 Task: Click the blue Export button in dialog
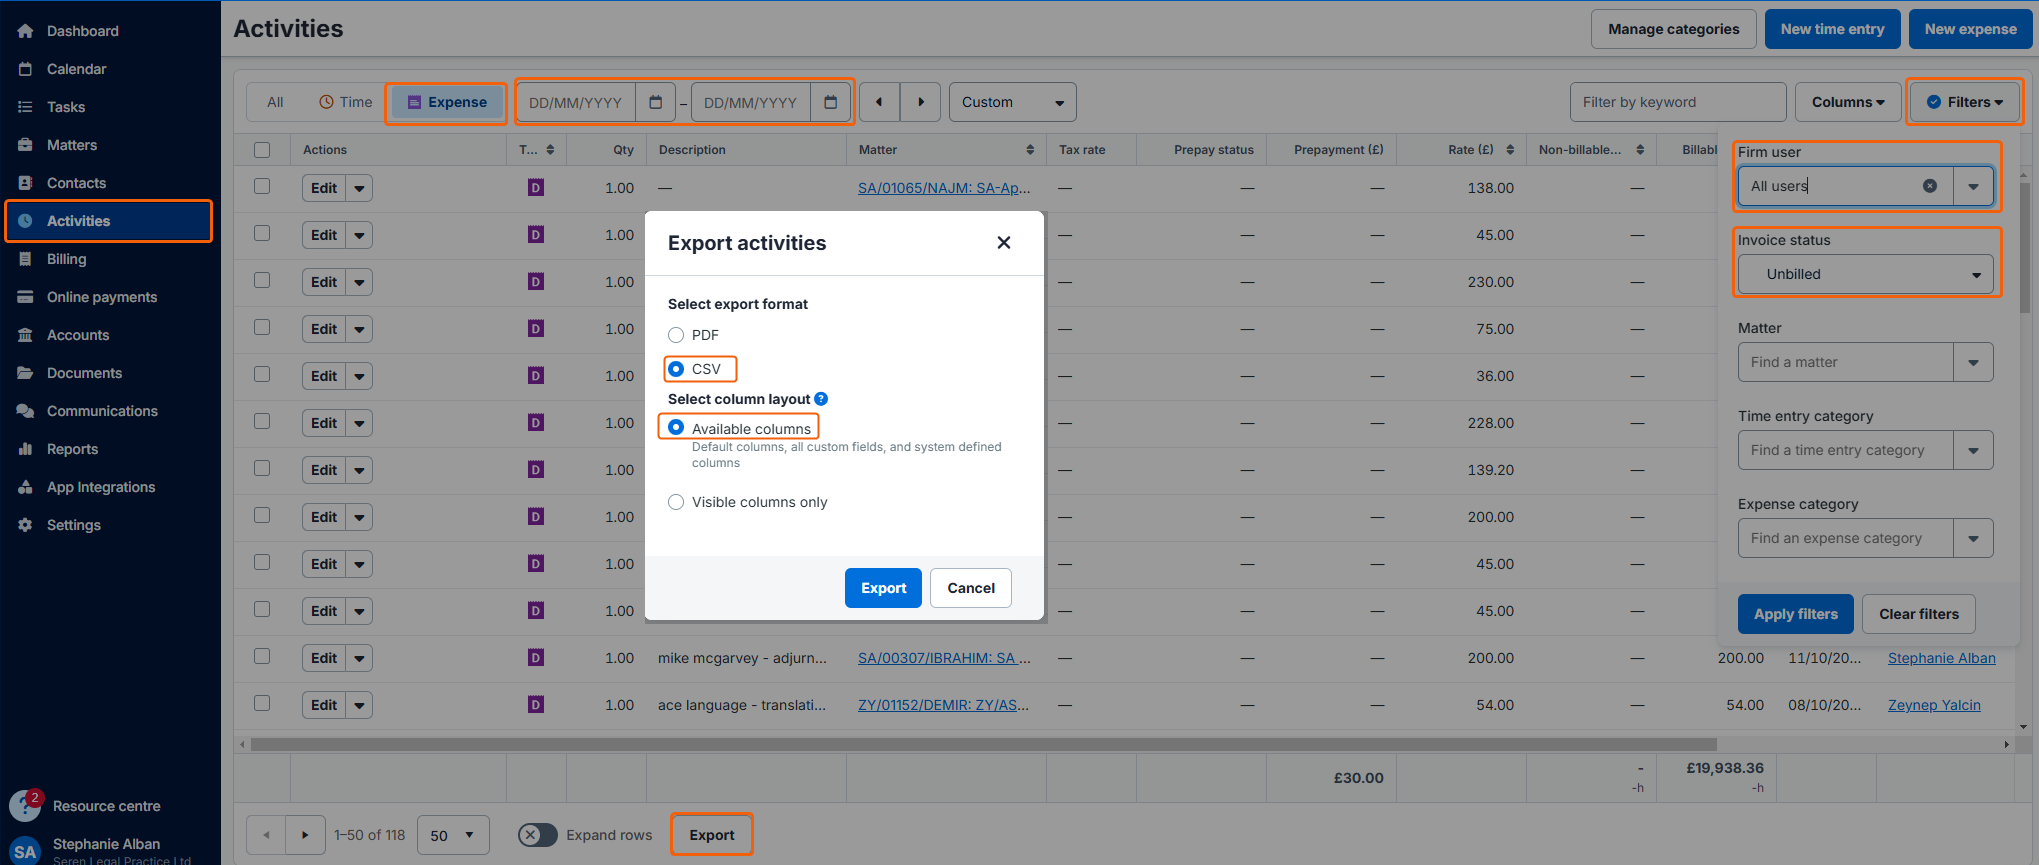point(883,588)
